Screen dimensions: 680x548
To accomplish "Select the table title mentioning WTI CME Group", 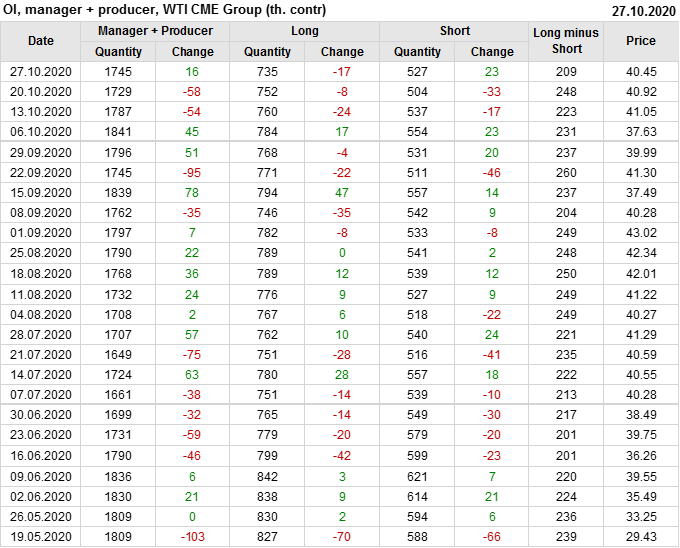I will click(x=165, y=10).
